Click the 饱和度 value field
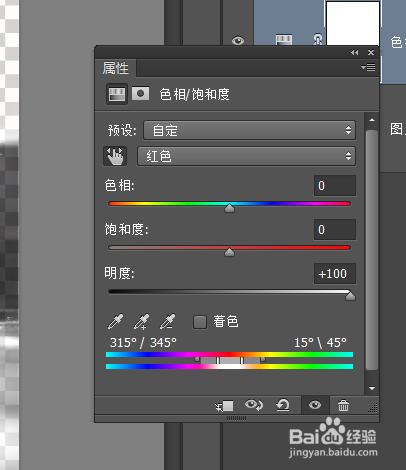This screenshot has height=470, width=406. [335, 230]
